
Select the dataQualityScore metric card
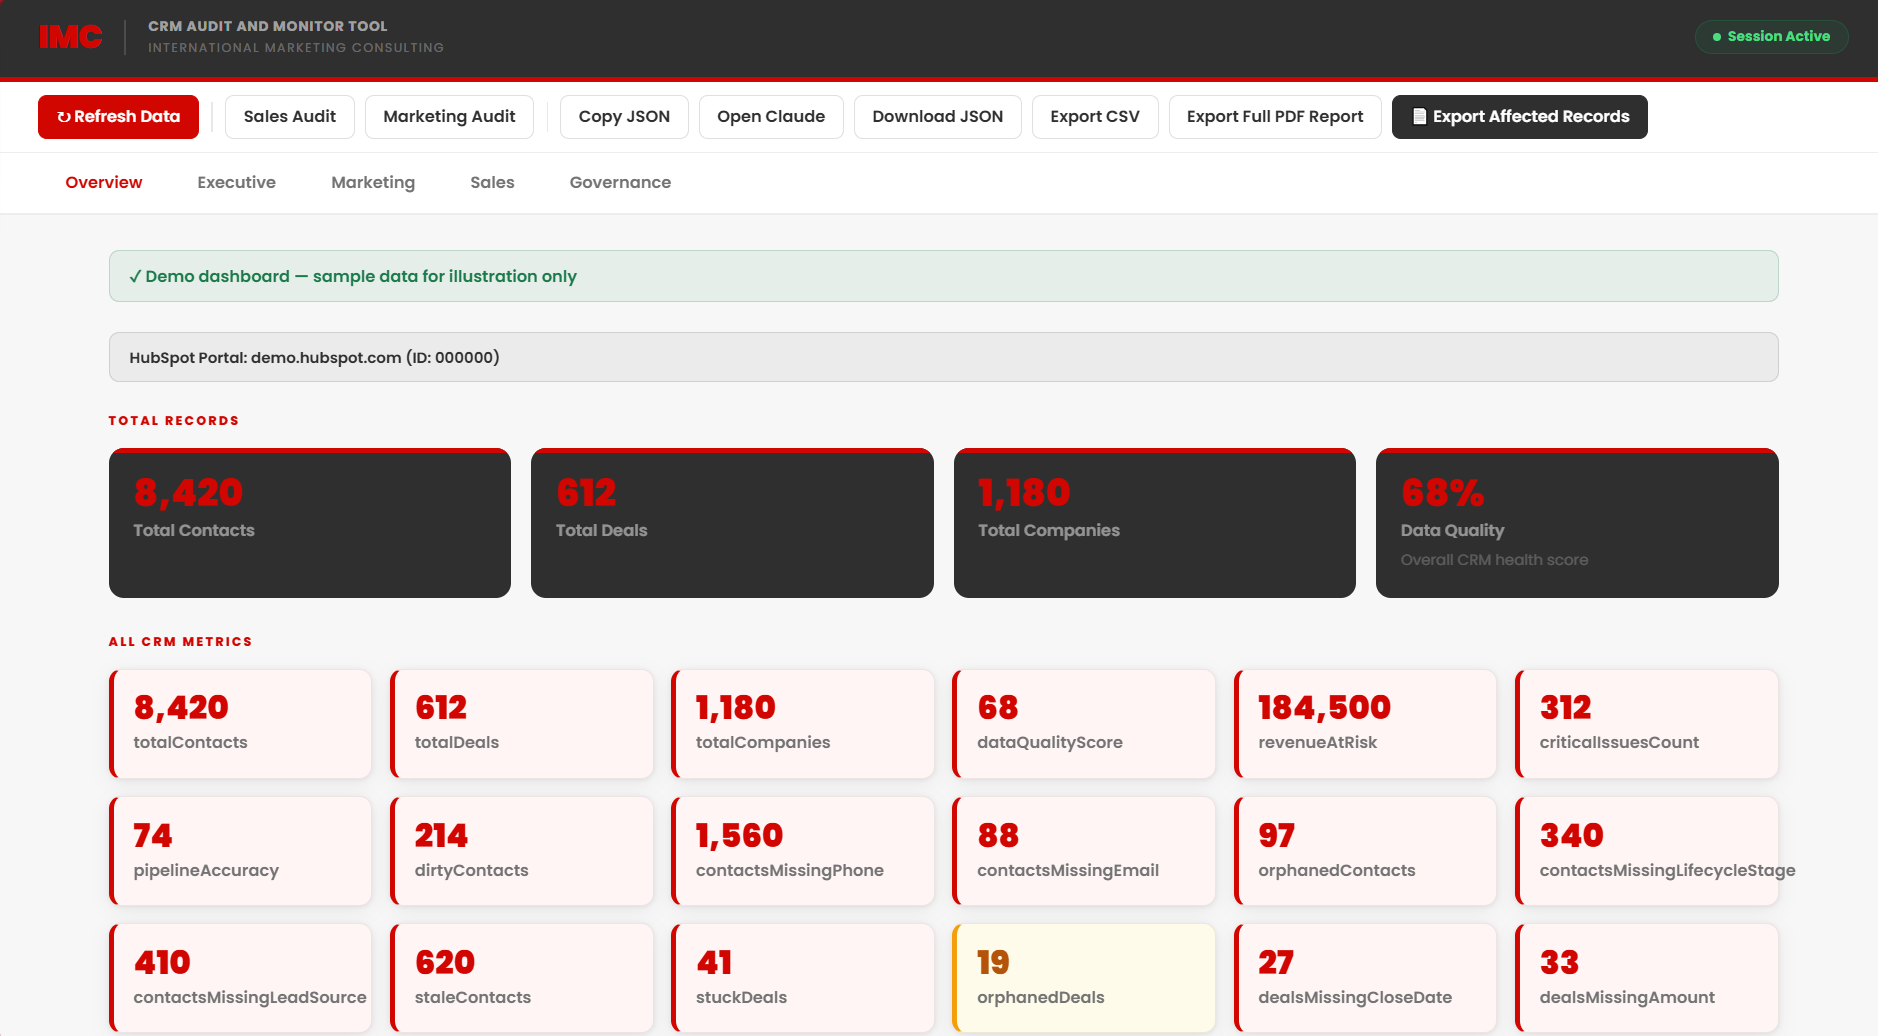click(1084, 724)
